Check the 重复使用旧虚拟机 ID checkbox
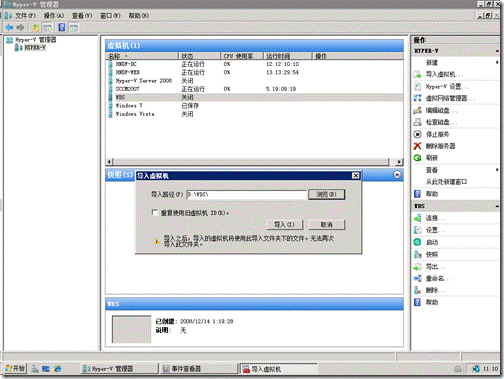504x379 pixels. pos(154,212)
